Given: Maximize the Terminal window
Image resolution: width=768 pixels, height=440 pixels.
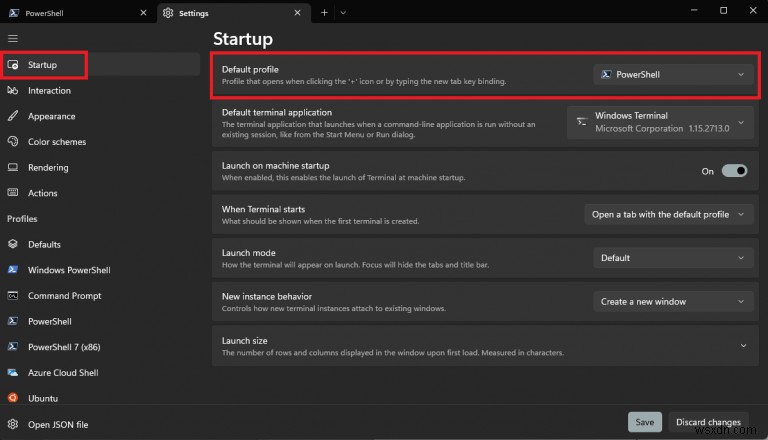Looking at the screenshot, I should point(723,10).
